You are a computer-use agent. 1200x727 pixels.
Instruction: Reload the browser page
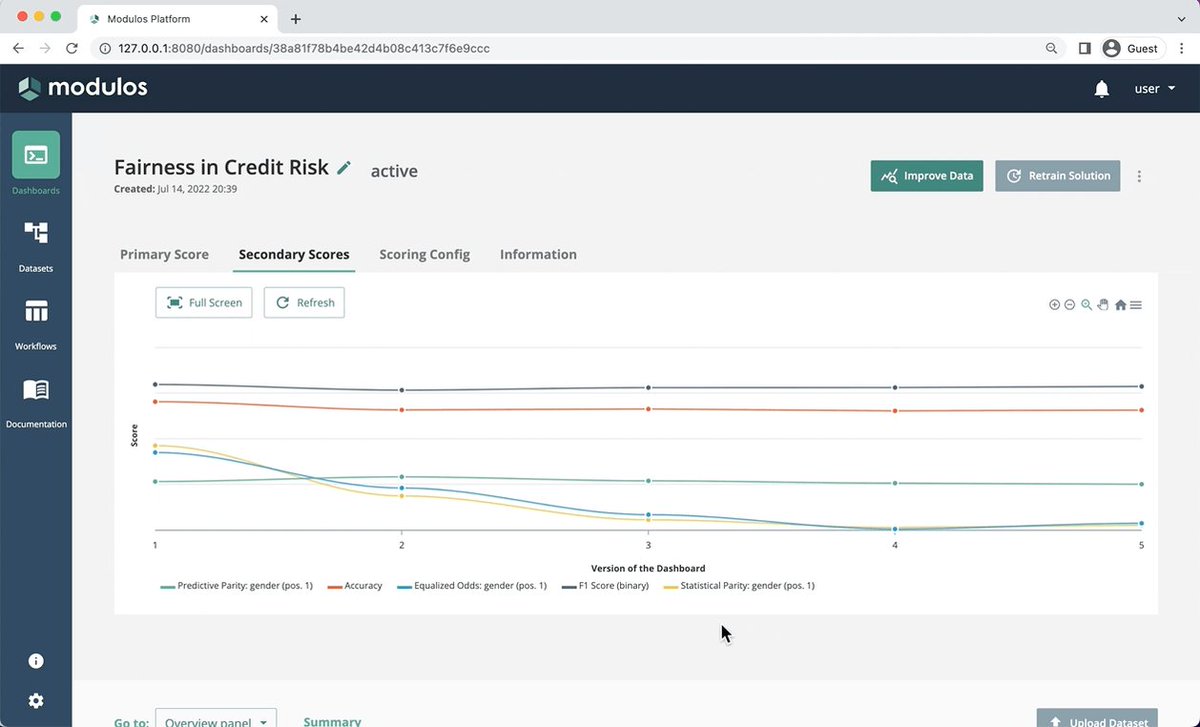[x=72, y=48]
